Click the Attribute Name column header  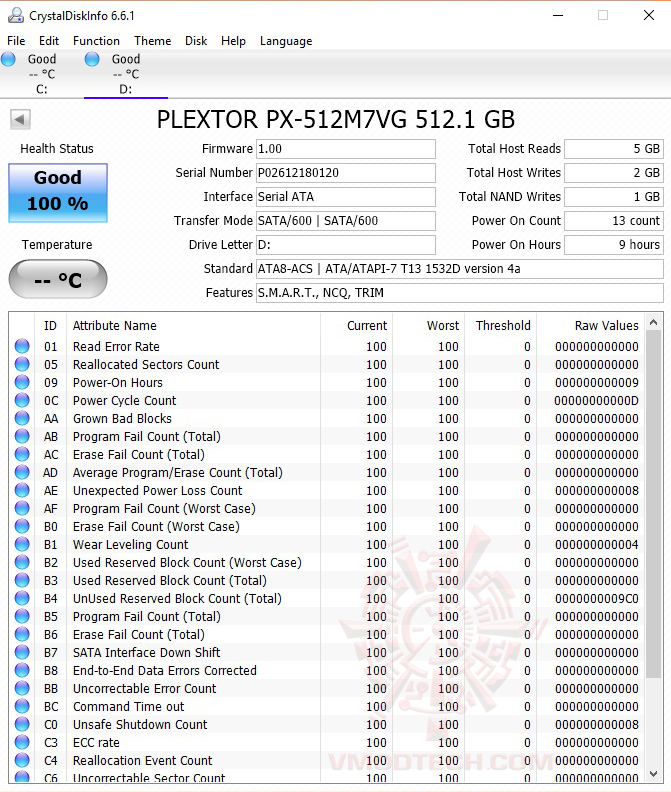click(193, 325)
